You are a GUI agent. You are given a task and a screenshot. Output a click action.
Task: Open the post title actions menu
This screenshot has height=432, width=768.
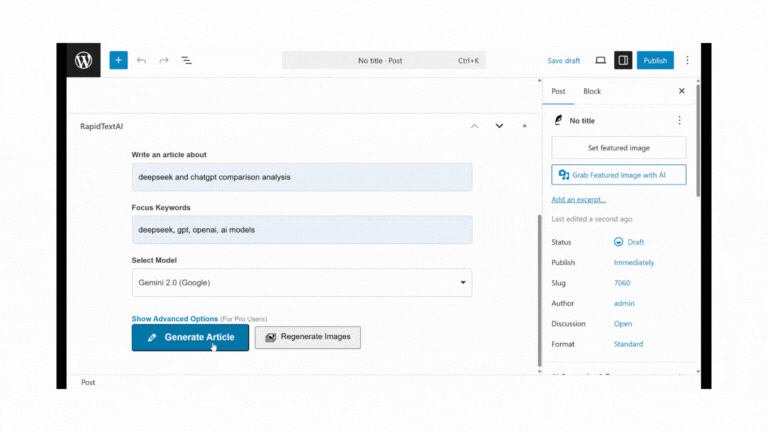[x=679, y=120]
